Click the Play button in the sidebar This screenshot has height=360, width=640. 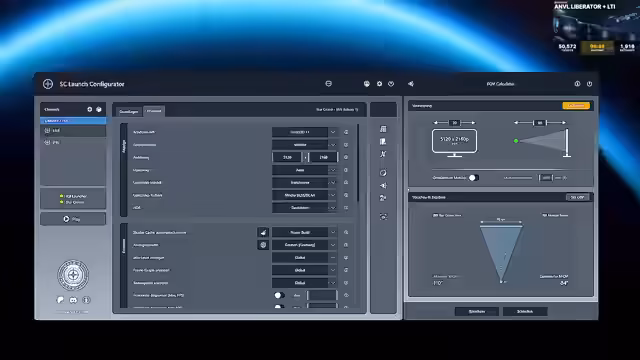[73, 219]
